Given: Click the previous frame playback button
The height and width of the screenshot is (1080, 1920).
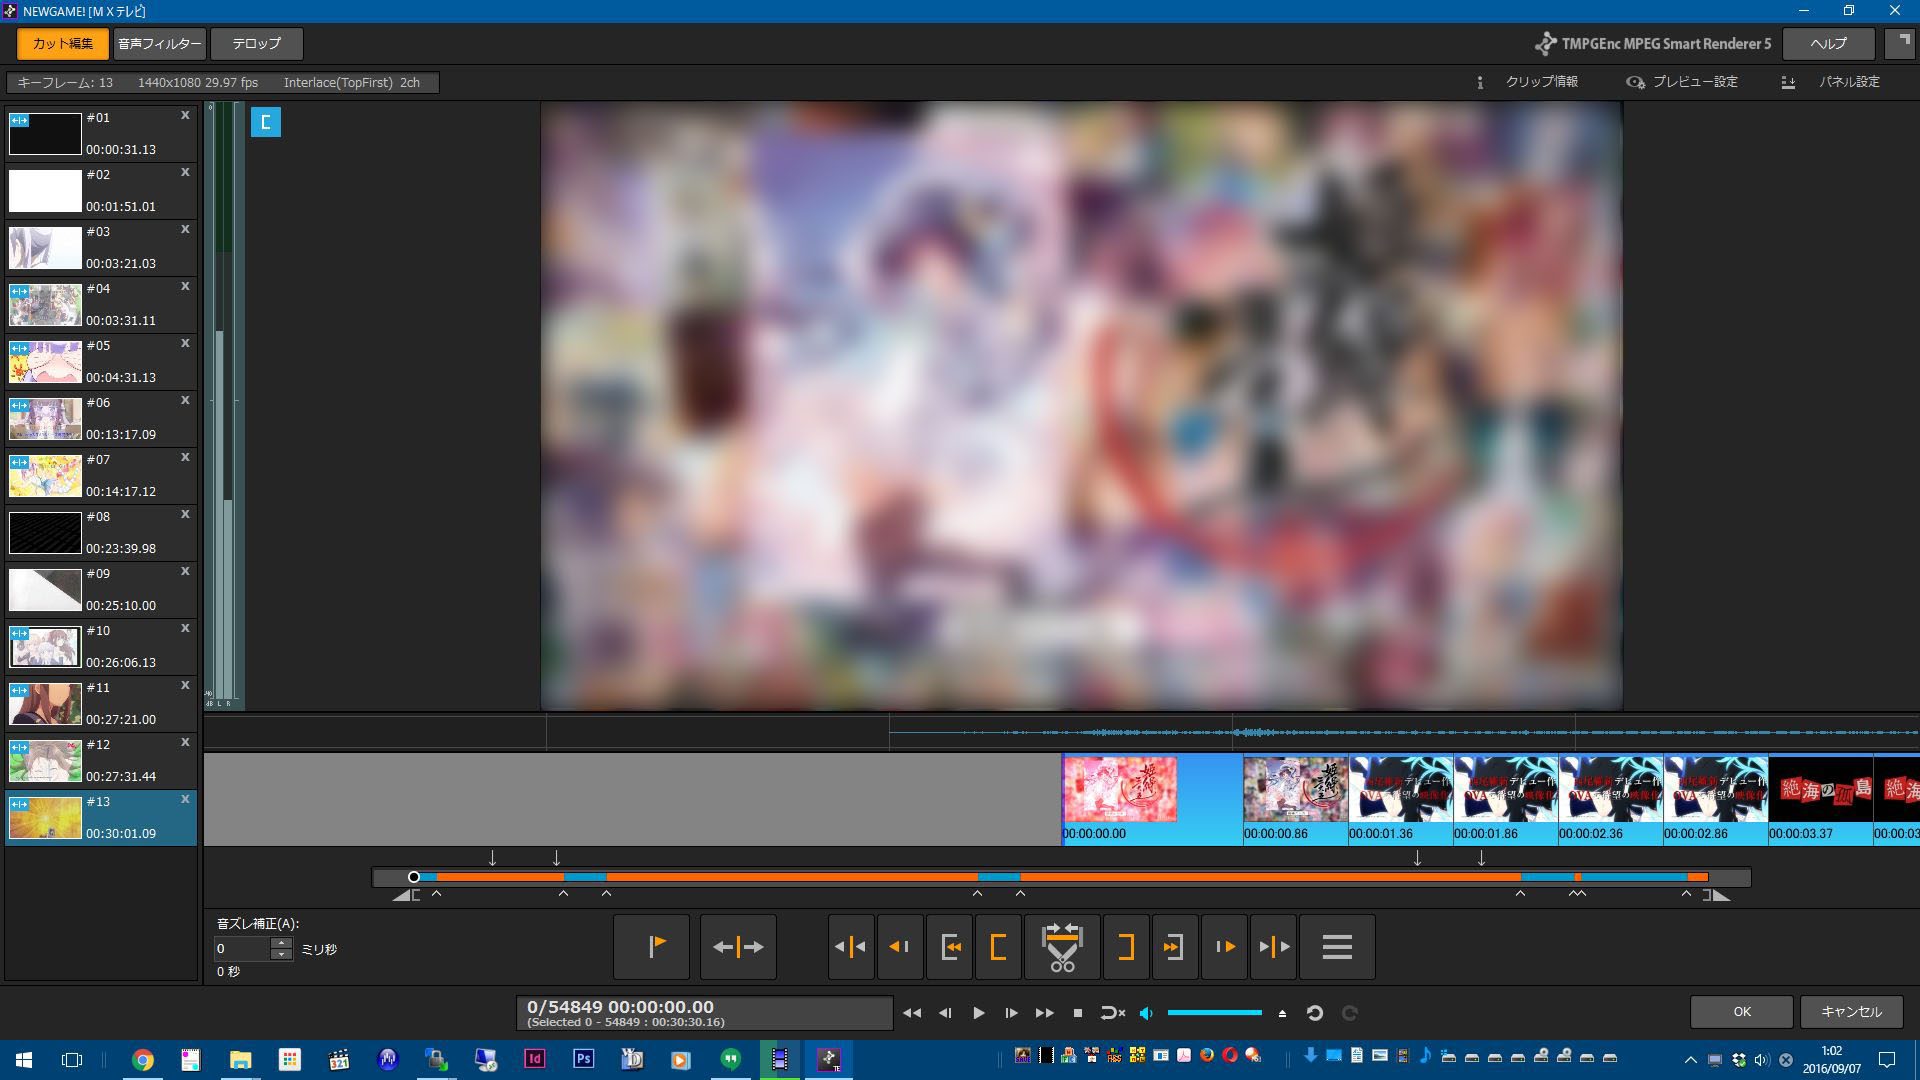Looking at the screenshot, I should pyautogui.click(x=945, y=1013).
